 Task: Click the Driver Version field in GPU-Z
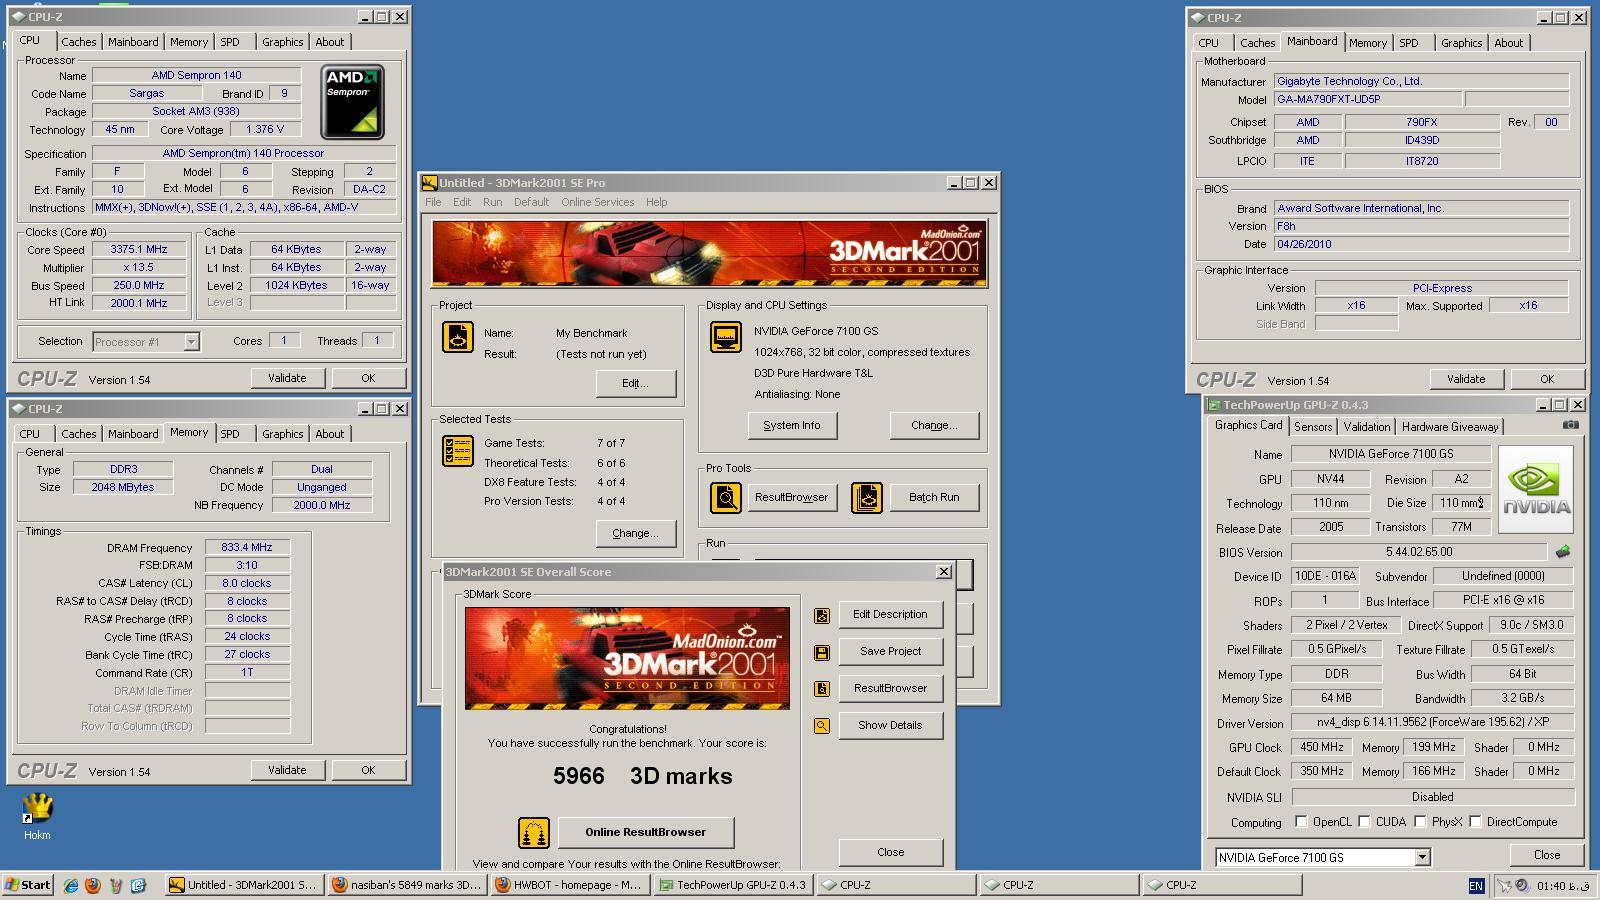point(1432,722)
